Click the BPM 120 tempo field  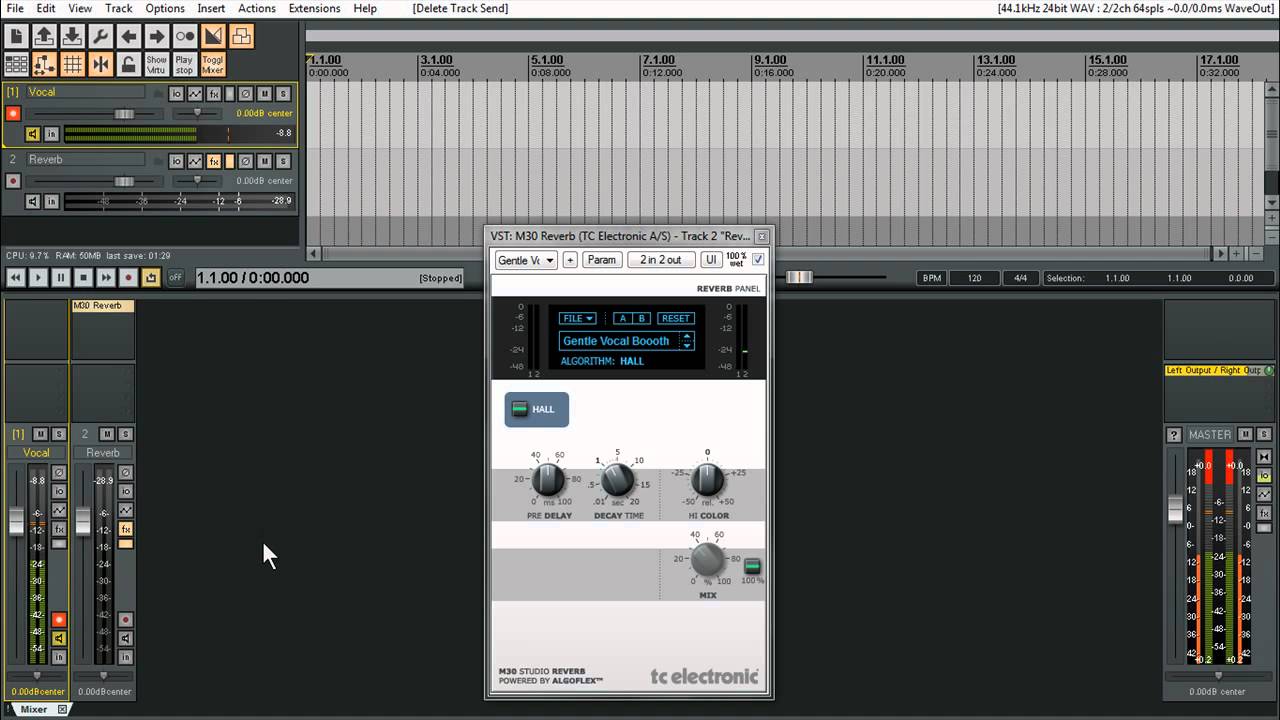click(975, 278)
